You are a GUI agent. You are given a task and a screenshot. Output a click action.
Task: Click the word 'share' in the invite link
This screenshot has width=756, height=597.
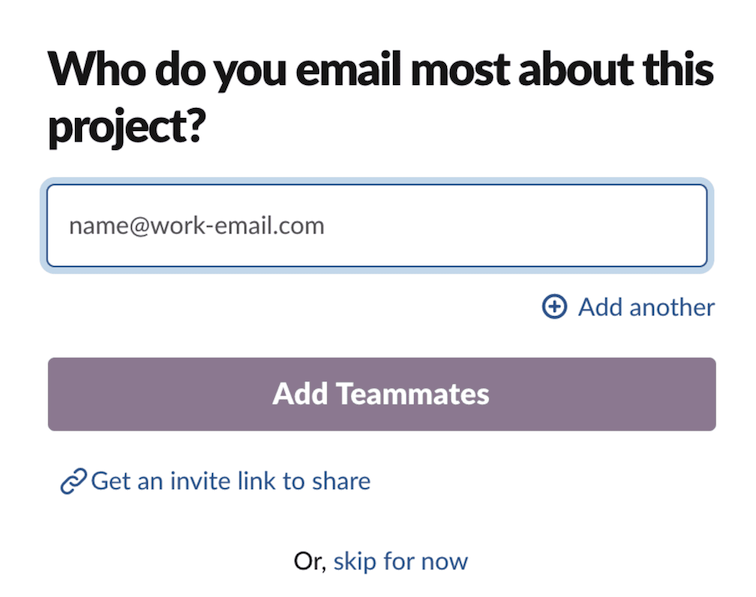(x=341, y=481)
